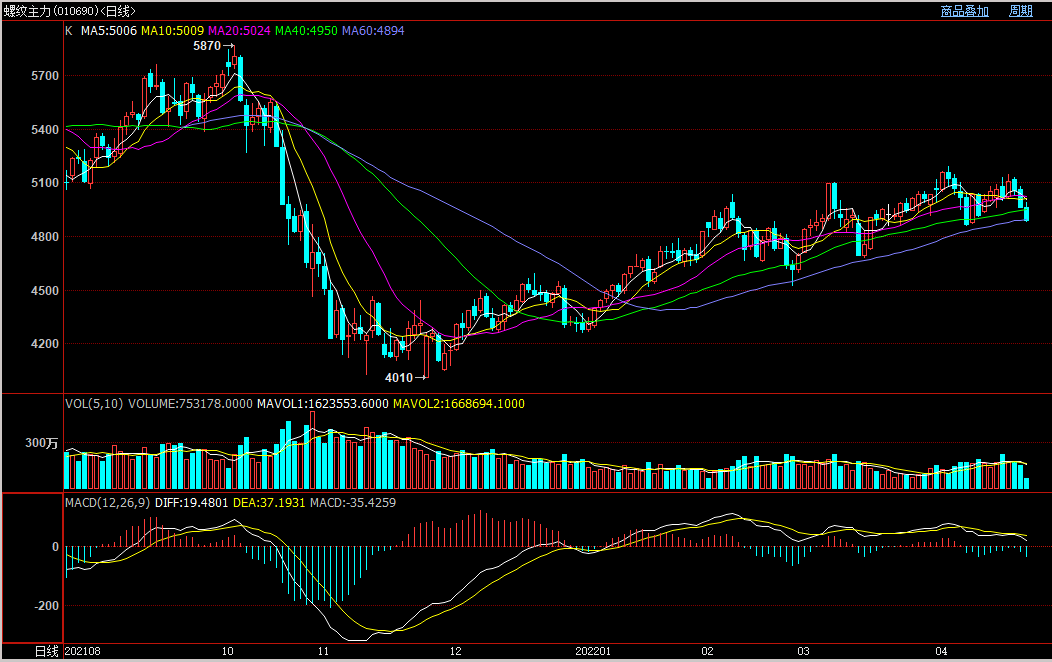This screenshot has height=662, width=1052.
Task: Click the 4010 low price marker
Action: coord(399,377)
